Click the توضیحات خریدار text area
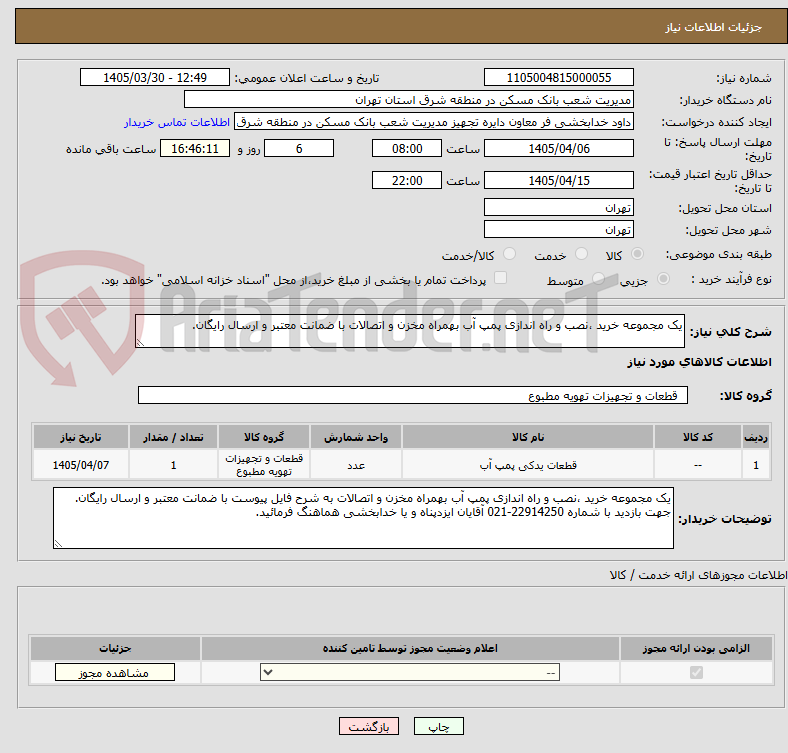 pyautogui.click(x=363, y=518)
